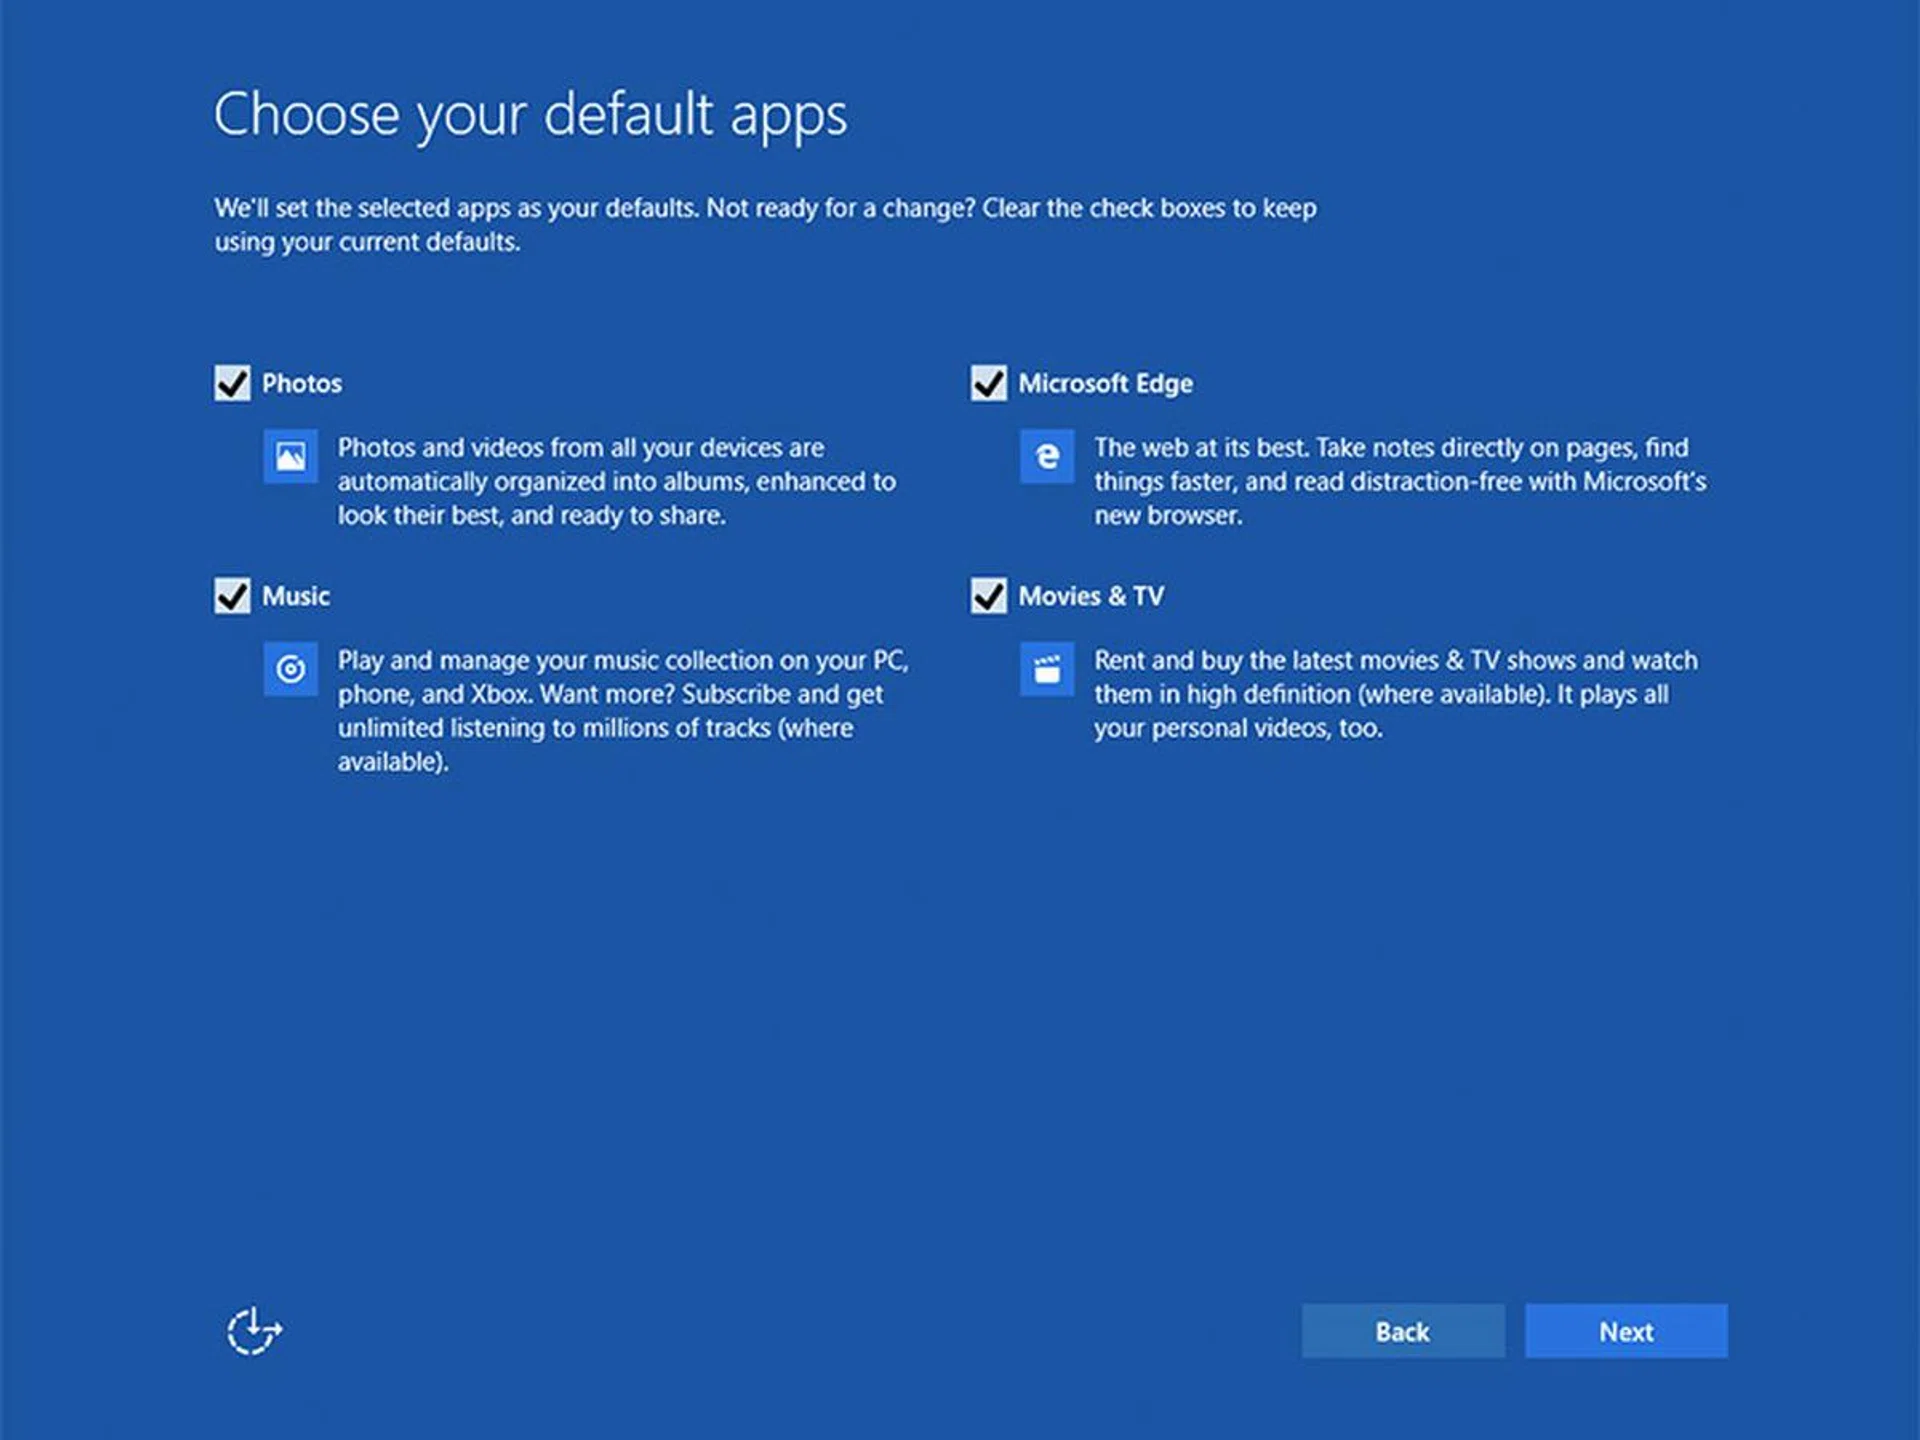
Task: Go back using the Back button
Action: (x=1402, y=1331)
